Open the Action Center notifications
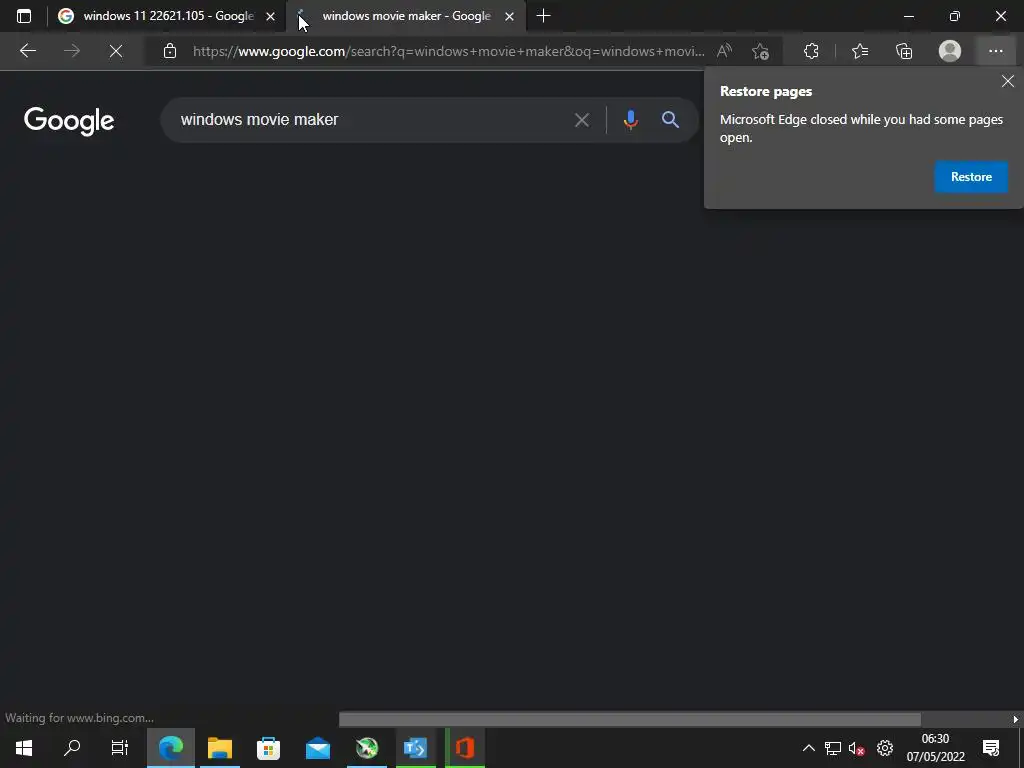Viewport: 1024px width, 768px height. pos(991,748)
